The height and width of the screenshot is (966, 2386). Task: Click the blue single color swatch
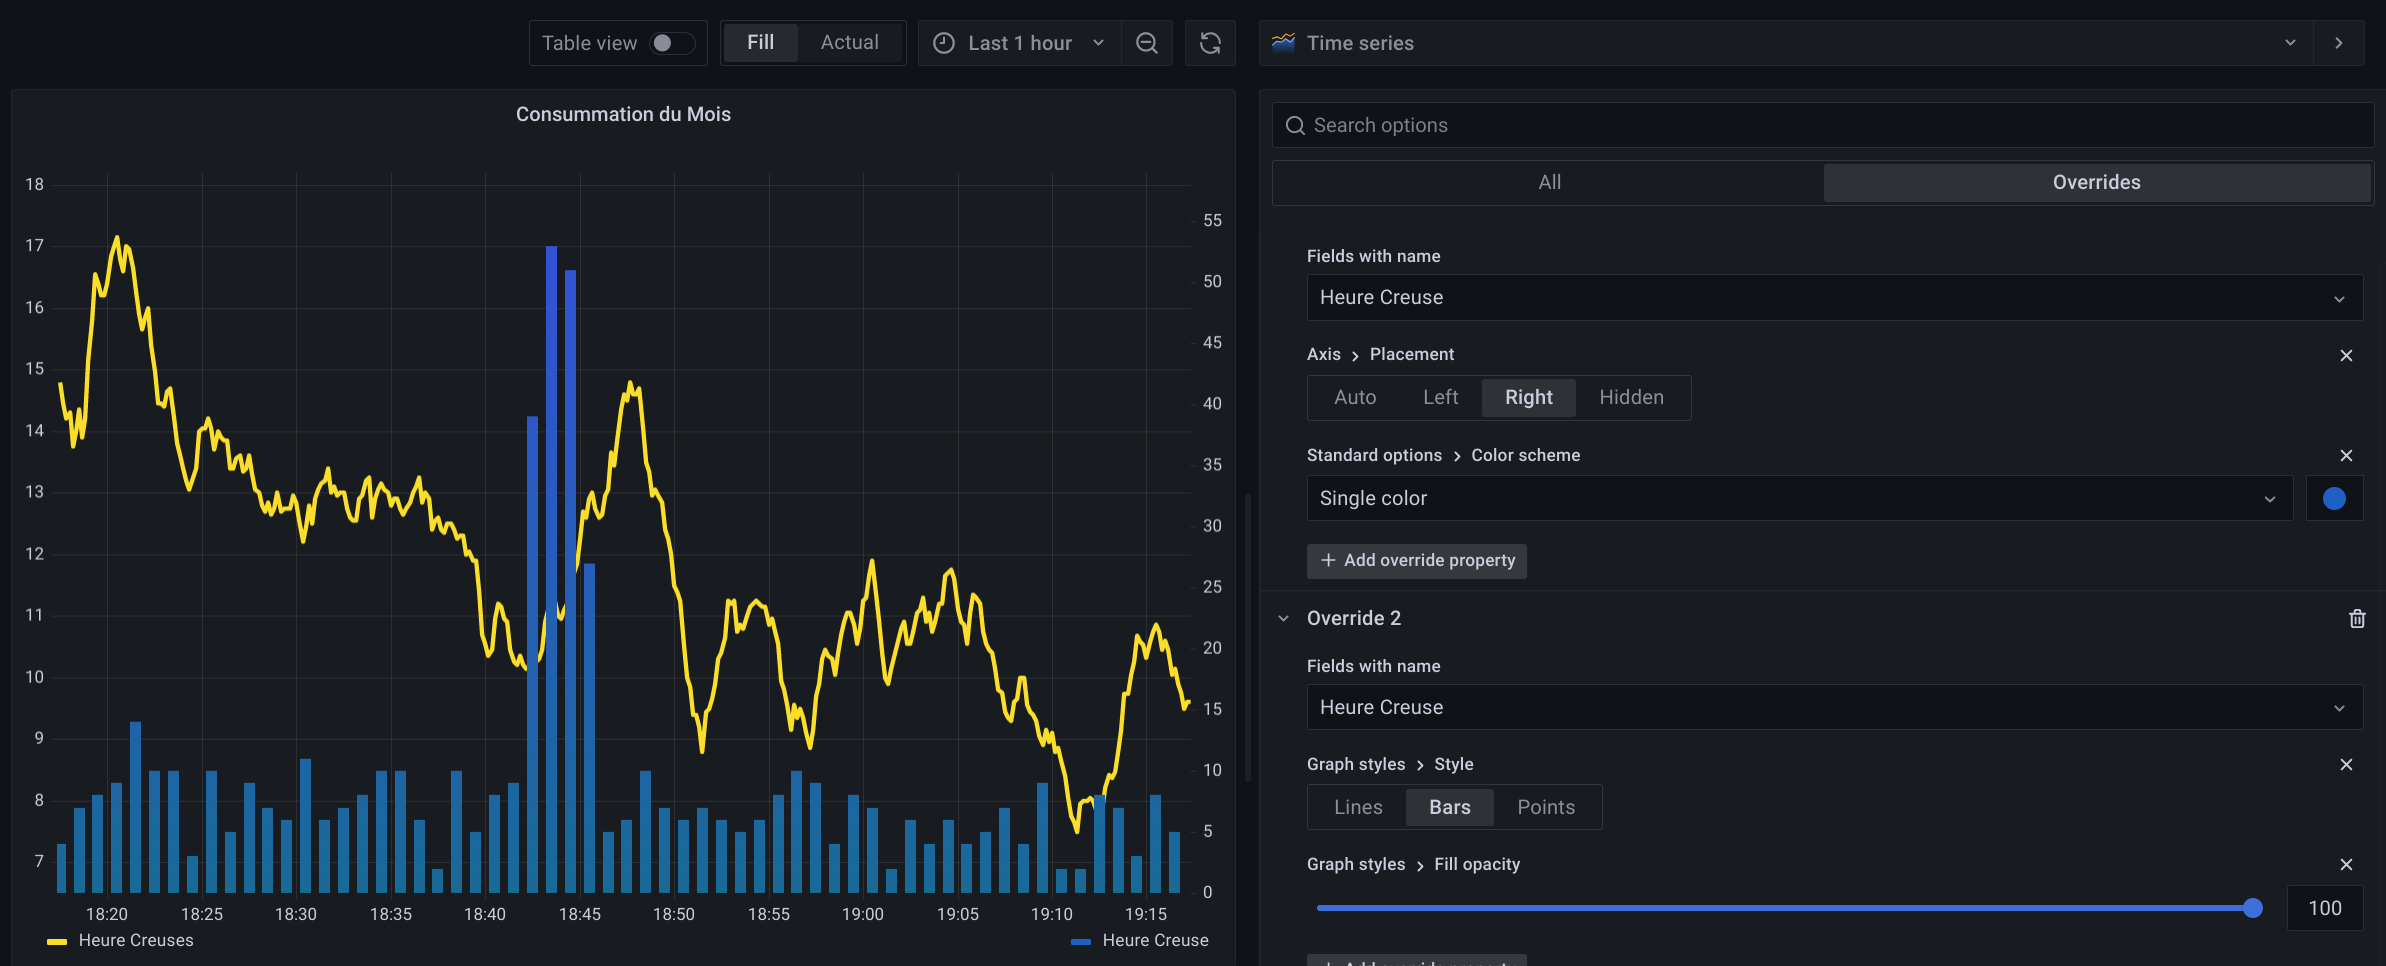(x=2333, y=497)
